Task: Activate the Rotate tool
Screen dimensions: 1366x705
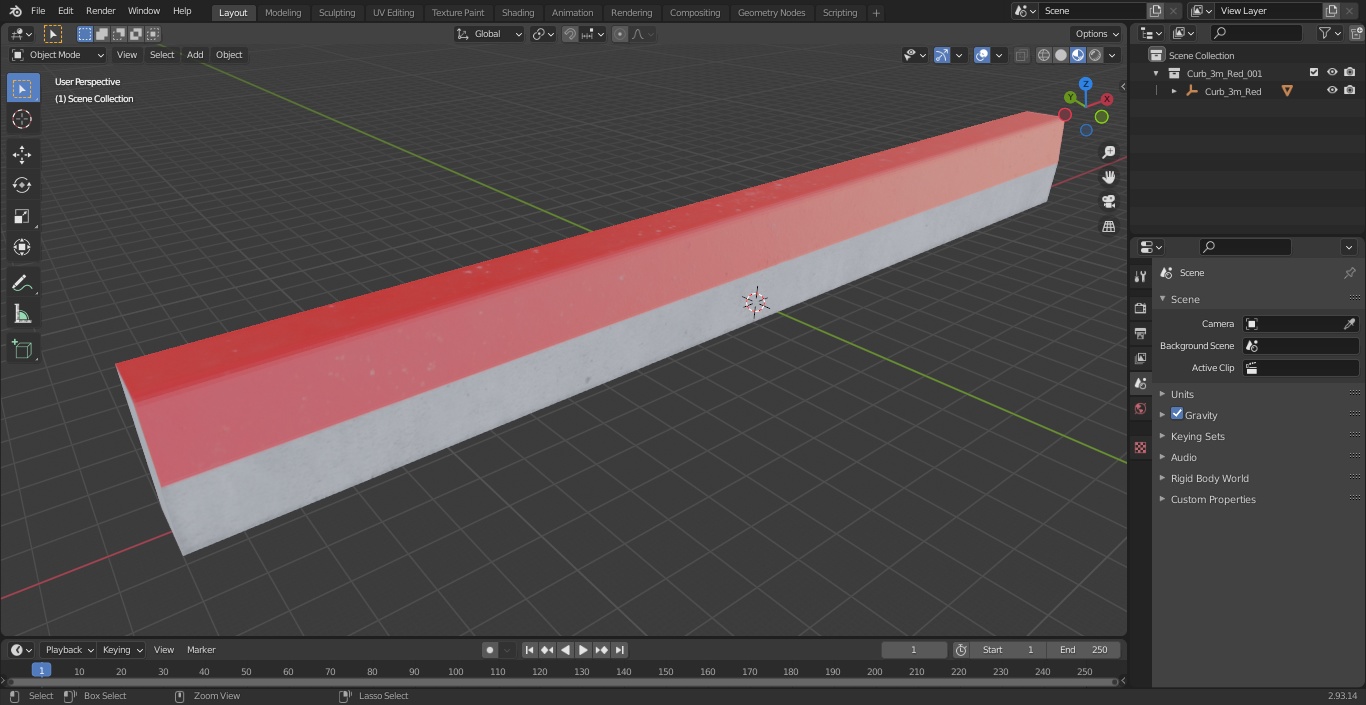Action: tap(22, 185)
